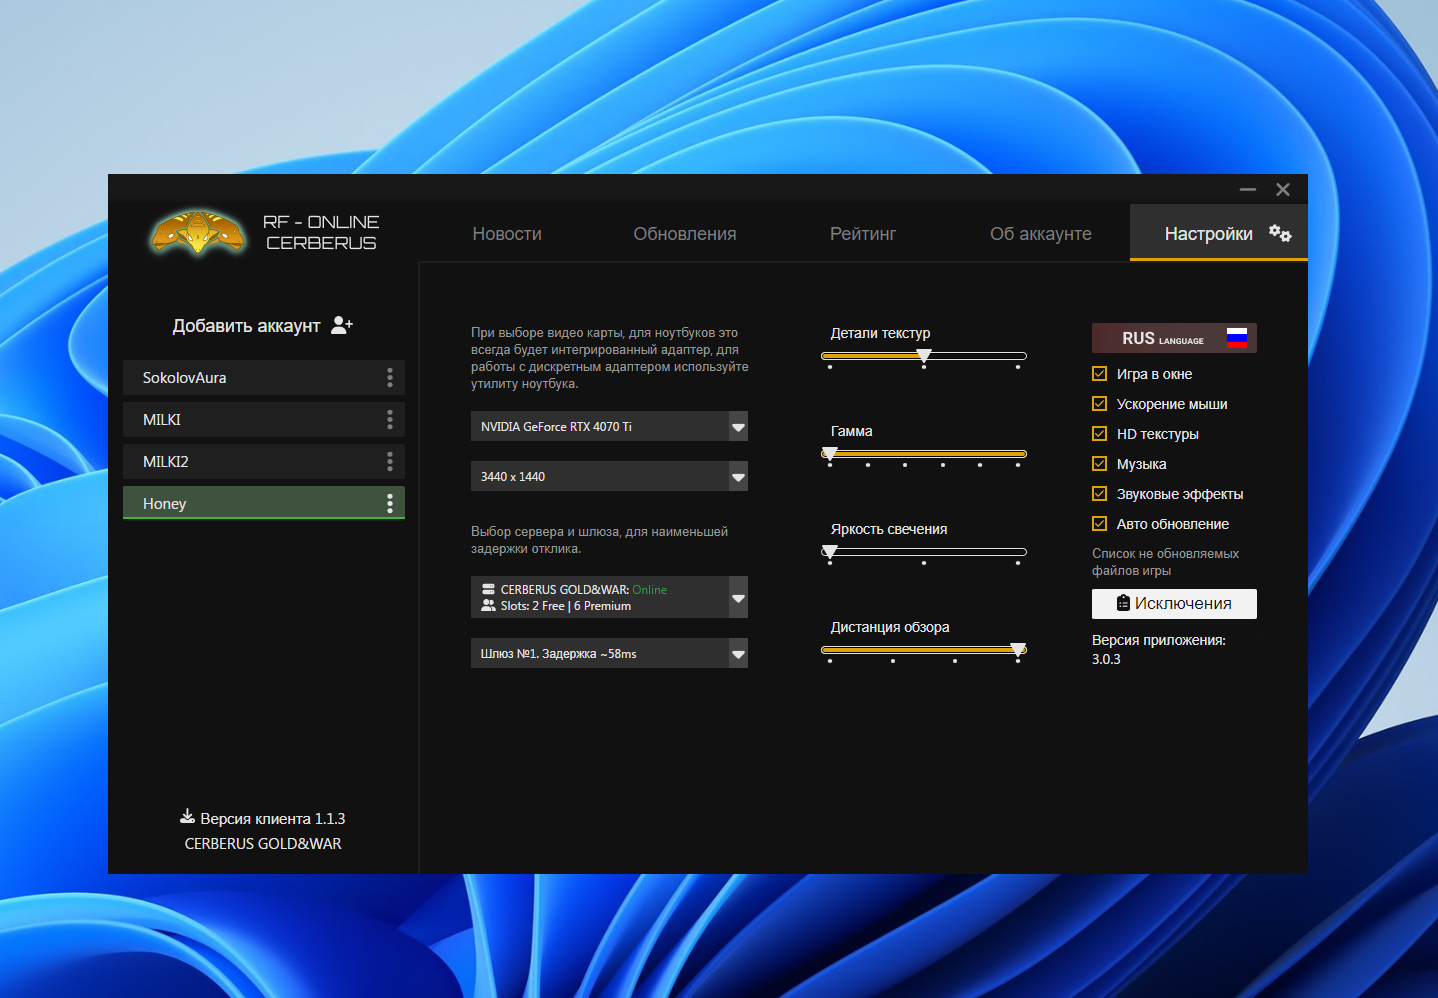This screenshot has width=1438, height=998.
Task: Click the RF Online Cerberus logo
Action: [264, 232]
